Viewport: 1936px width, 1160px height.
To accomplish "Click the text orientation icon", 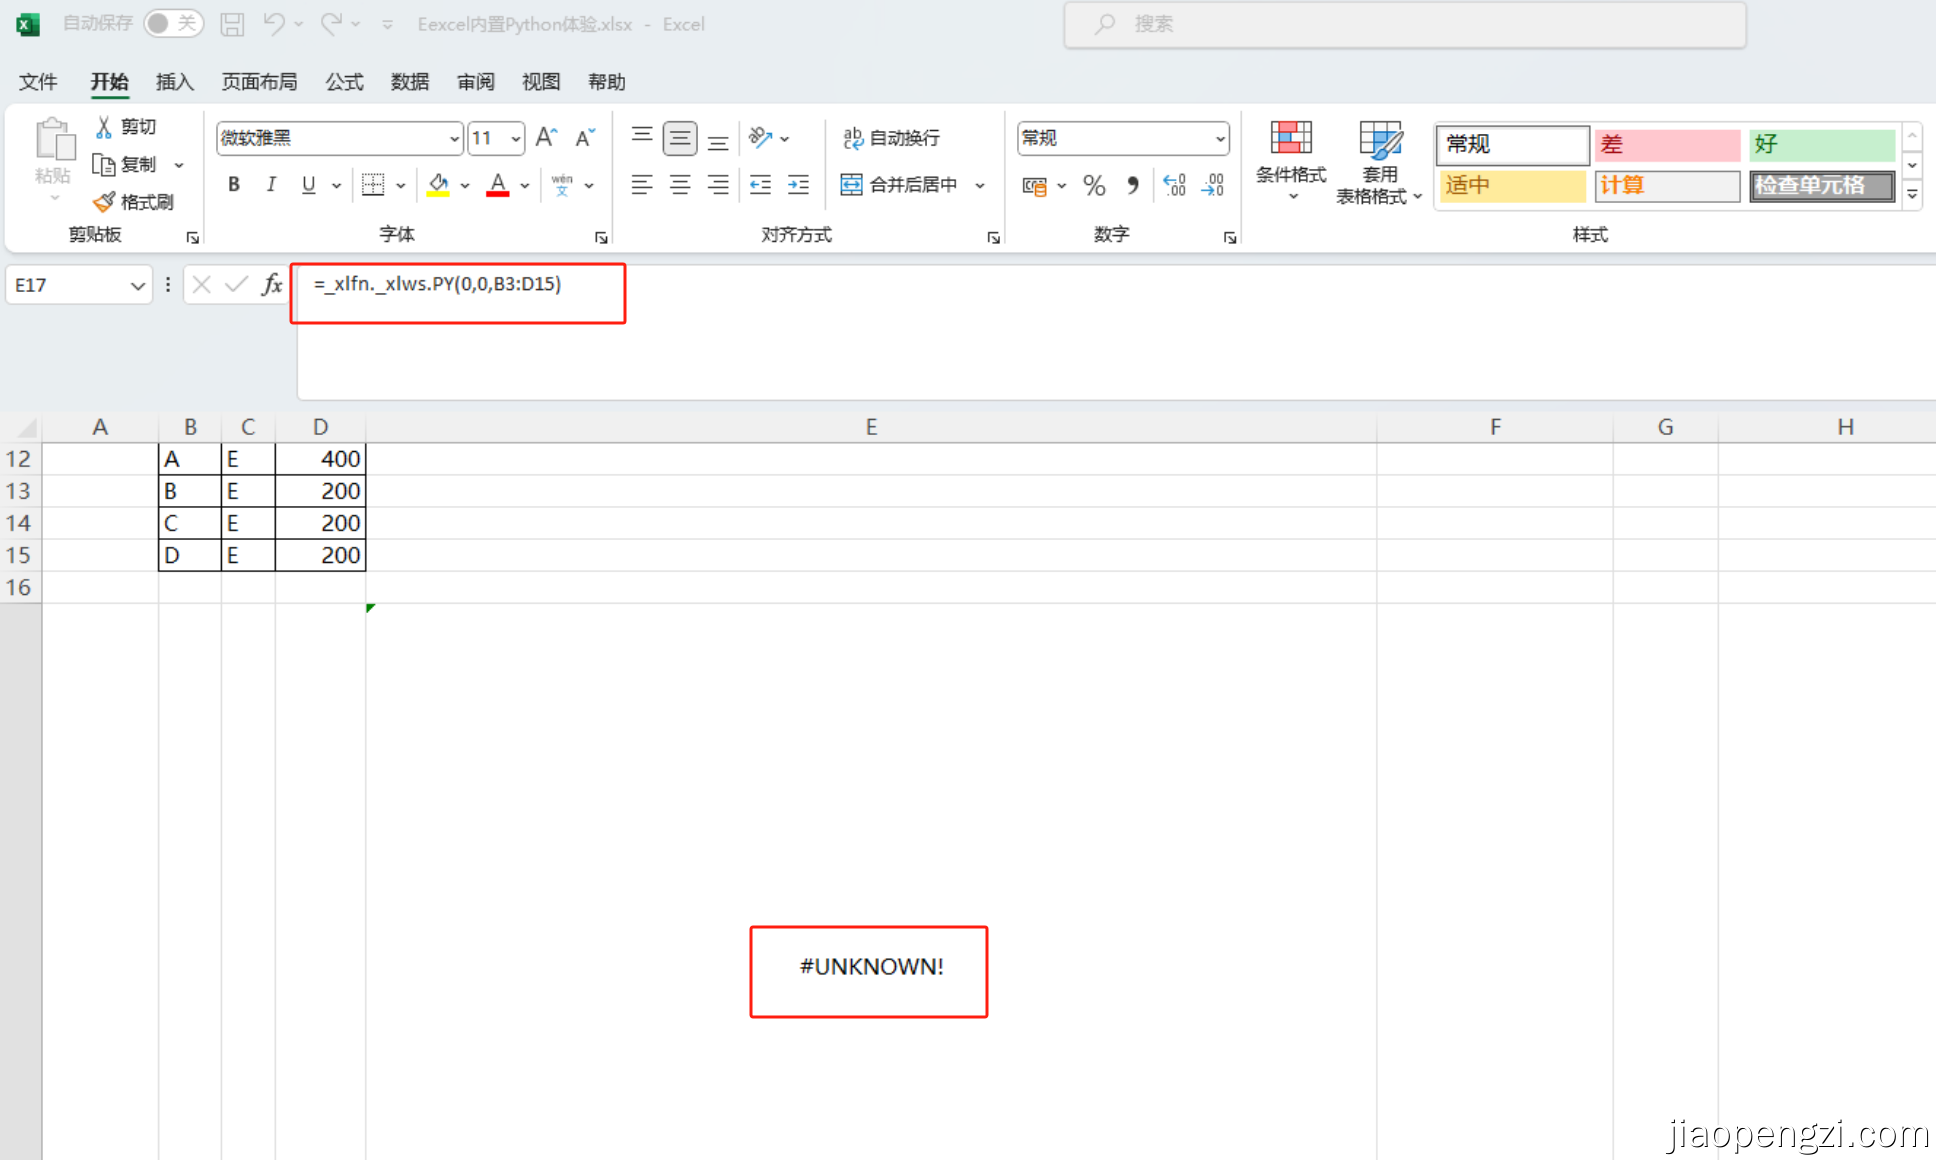I will click(x=761, y=137).
